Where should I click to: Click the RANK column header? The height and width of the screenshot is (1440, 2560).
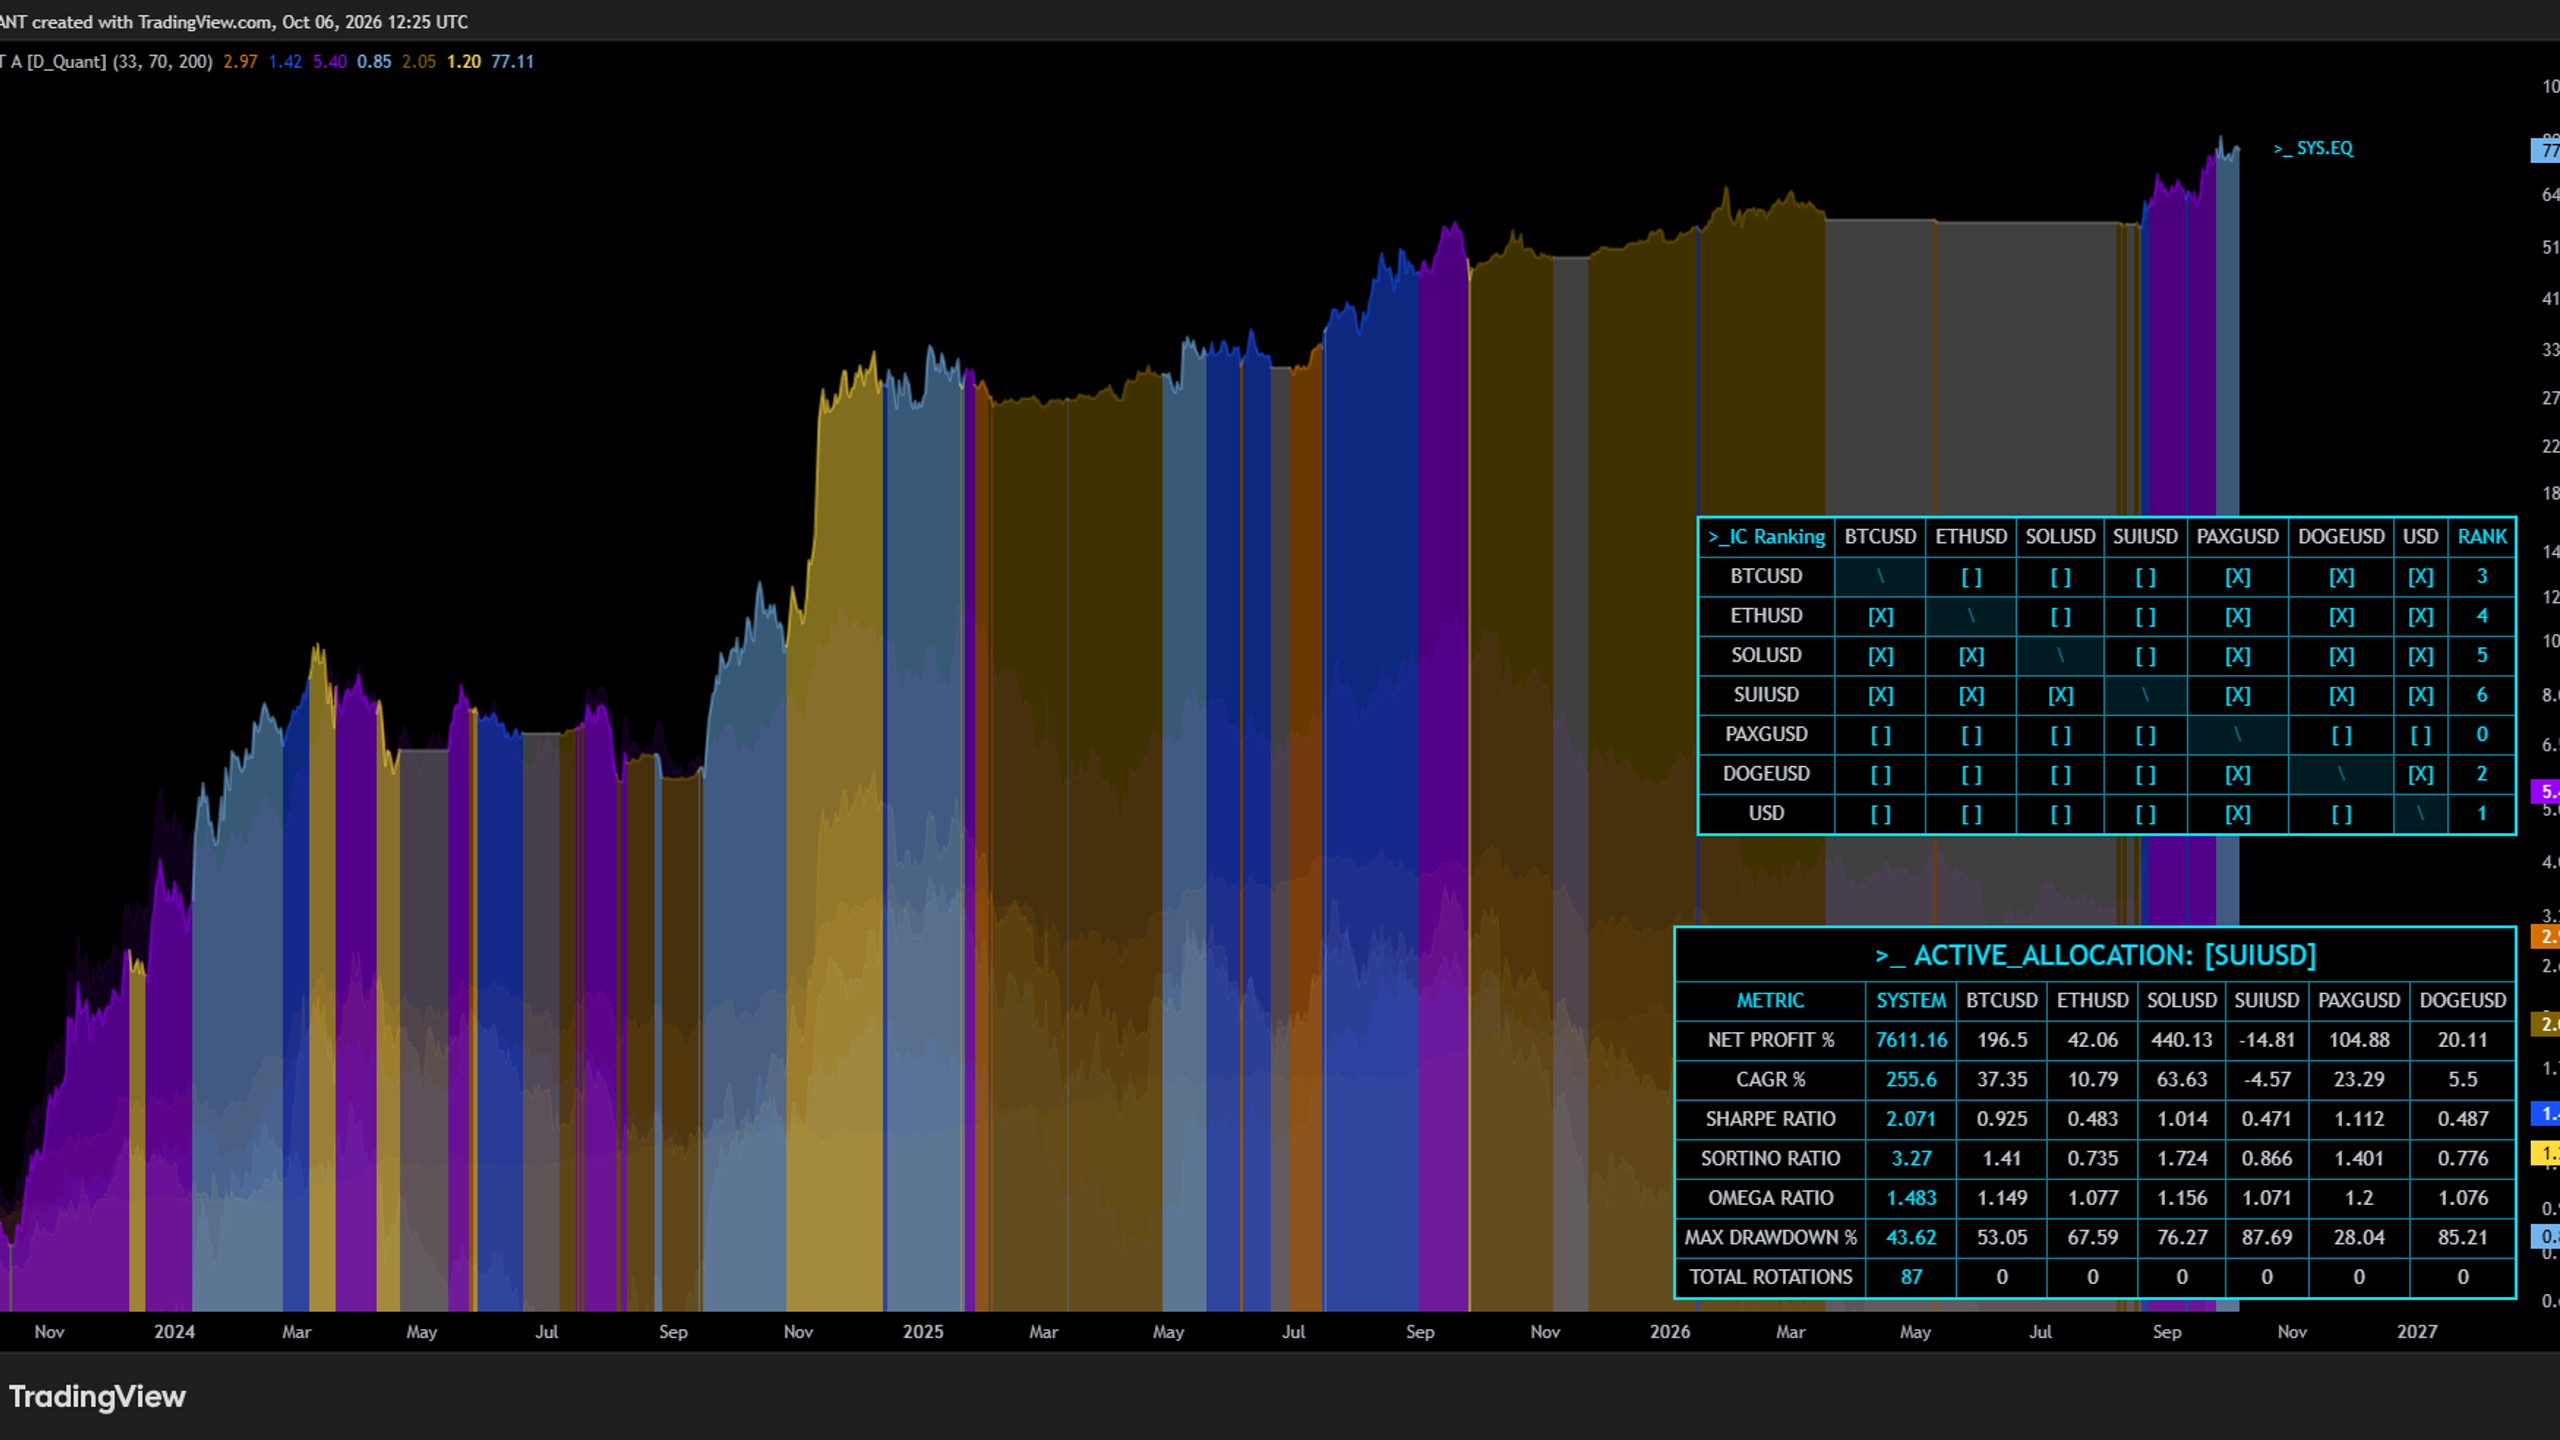pyautogui.click(x=2482, y=537)
